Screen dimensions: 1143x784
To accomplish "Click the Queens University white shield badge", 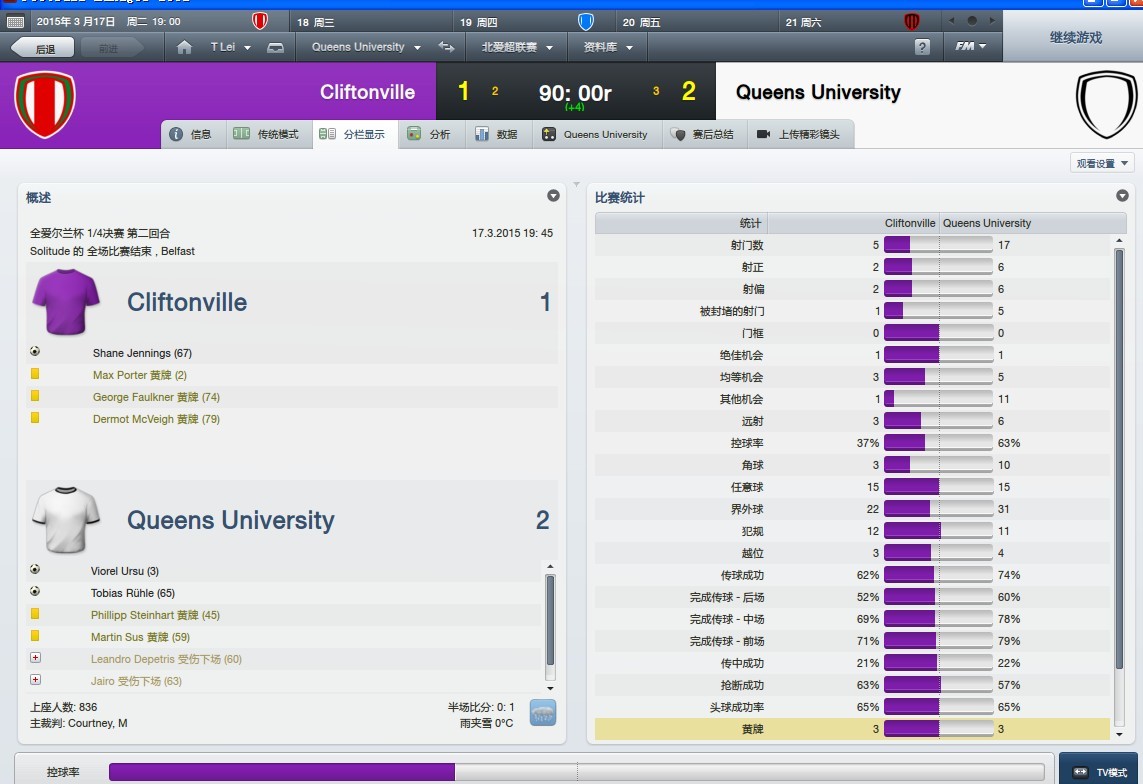I will (x=1106, y=104).
